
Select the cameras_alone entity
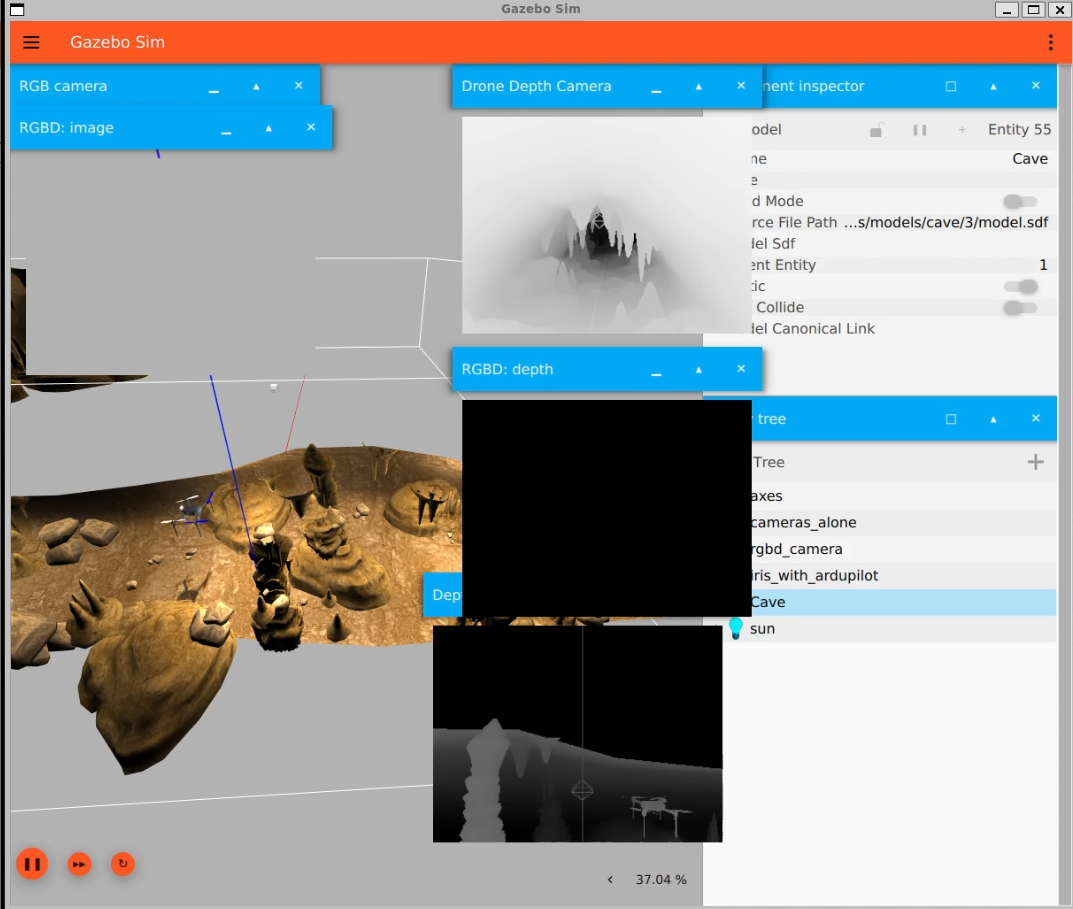[903, 522]
